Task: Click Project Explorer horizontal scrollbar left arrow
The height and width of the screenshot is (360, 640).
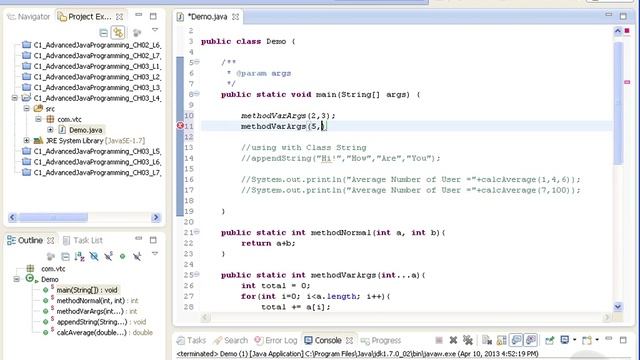Action: point(12,218)
